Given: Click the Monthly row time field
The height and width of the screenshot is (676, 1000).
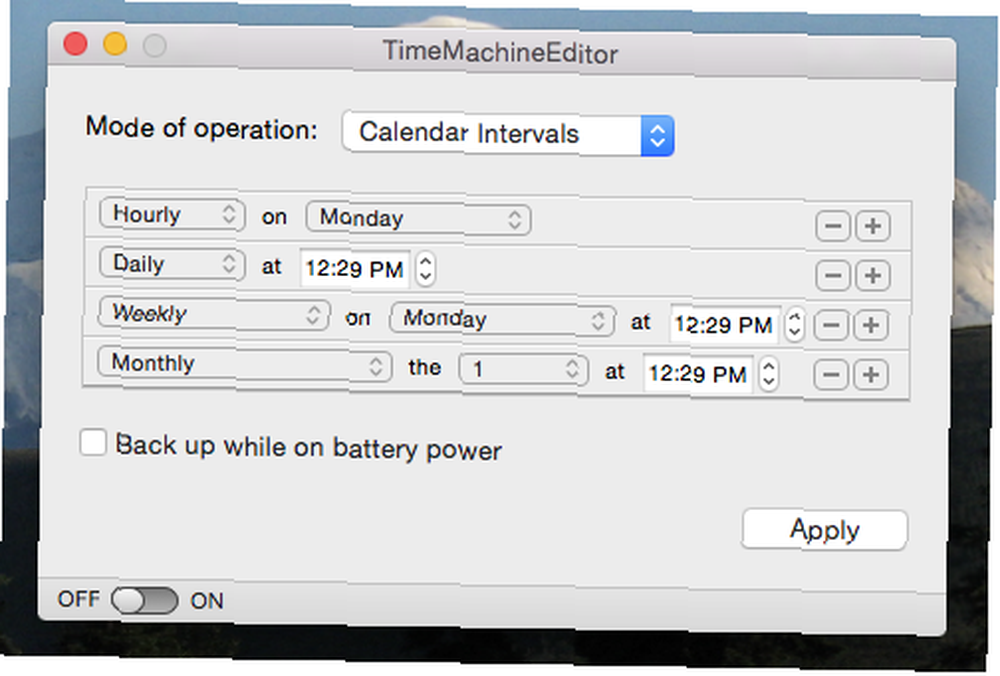Looking at the screenshot, I should [x=698, y=374].
